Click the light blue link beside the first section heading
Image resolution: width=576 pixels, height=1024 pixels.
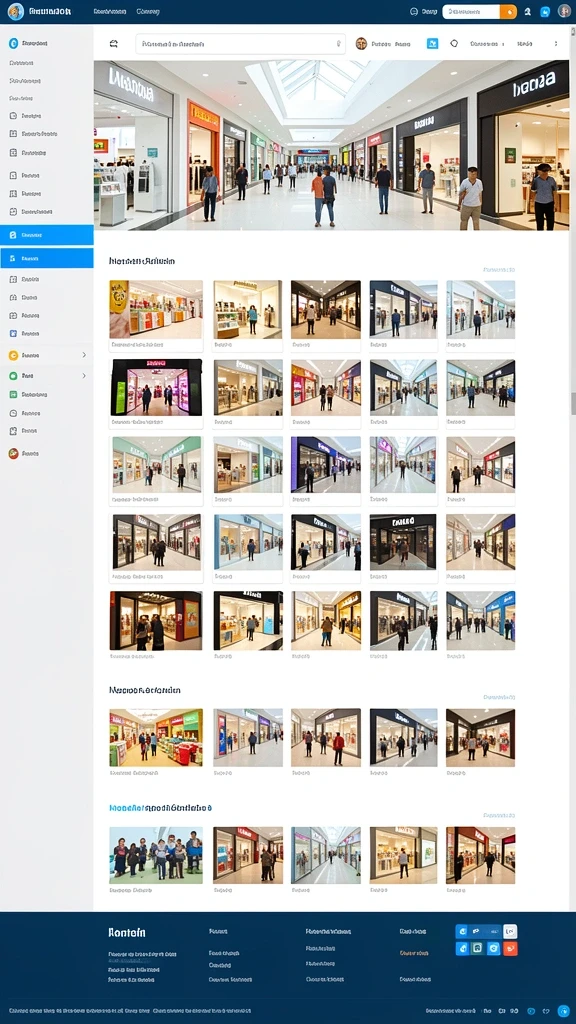click(499, 270)
